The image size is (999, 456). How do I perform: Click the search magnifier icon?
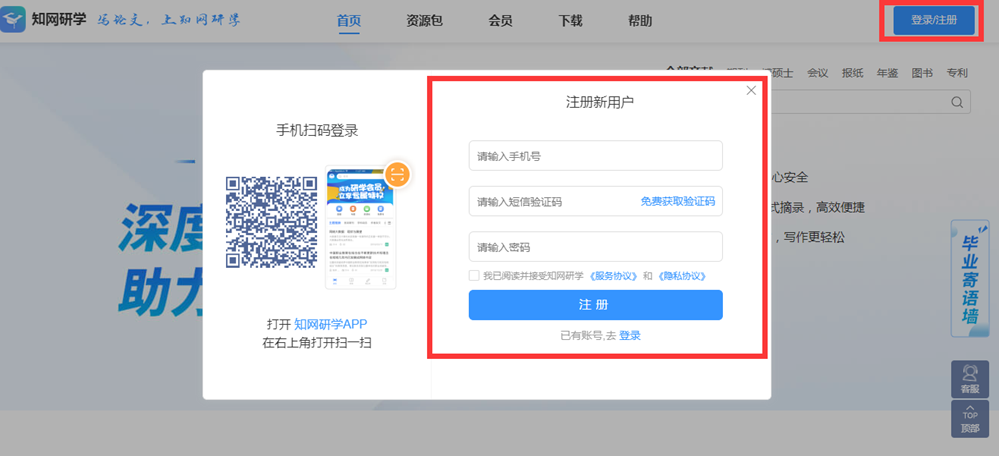[x=957, y=103]
